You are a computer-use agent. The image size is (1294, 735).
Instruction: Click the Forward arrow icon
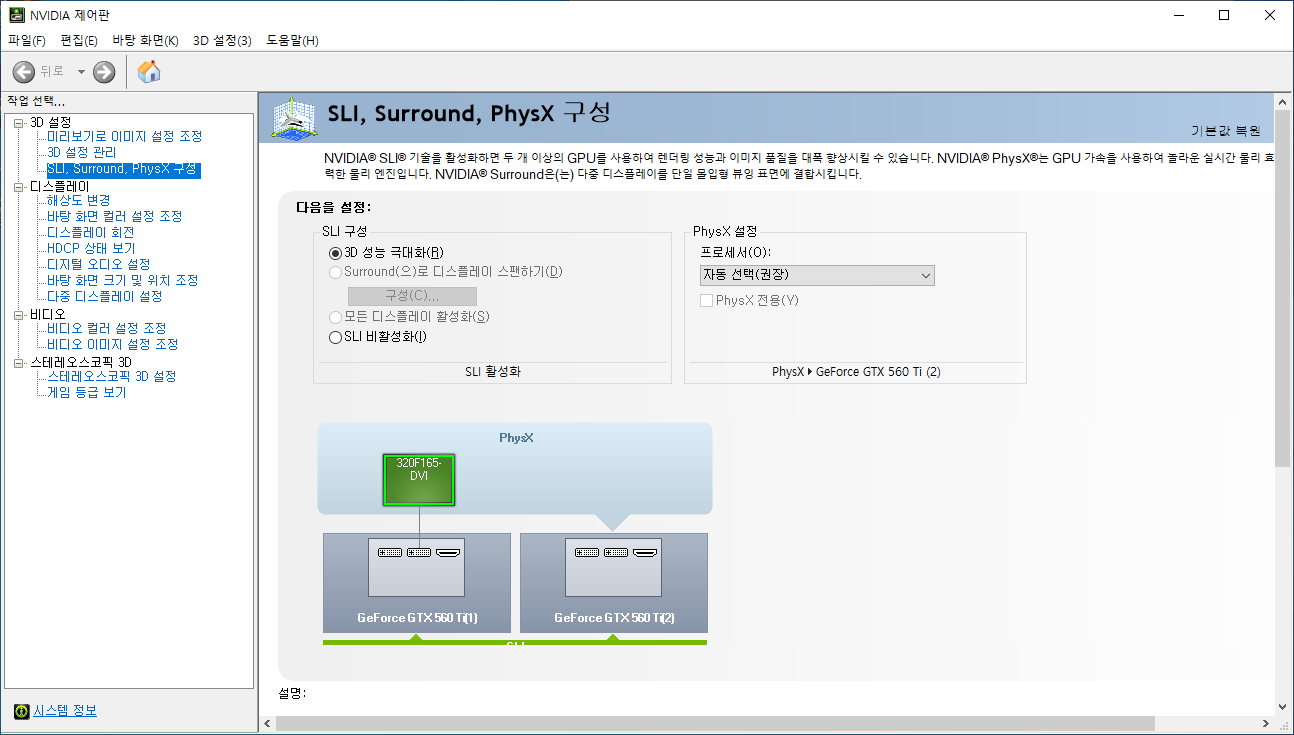coord(104,72)
